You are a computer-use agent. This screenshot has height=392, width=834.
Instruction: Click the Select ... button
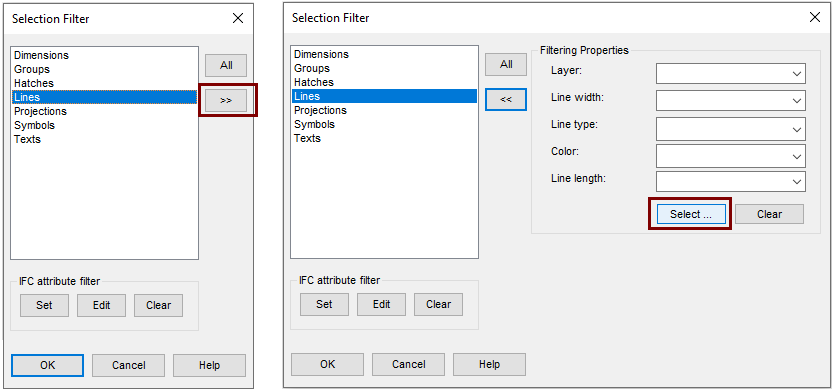pos(691,214)
